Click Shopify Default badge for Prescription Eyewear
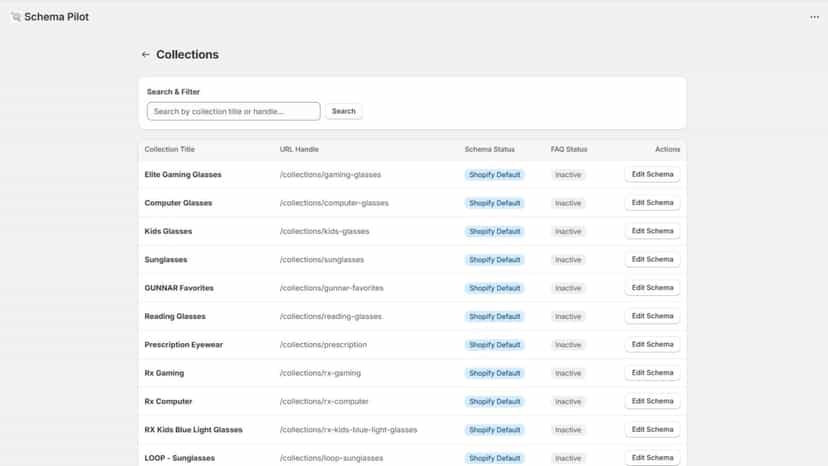The height and width of the screenshot is (466, 828). [x=494, y=344]
